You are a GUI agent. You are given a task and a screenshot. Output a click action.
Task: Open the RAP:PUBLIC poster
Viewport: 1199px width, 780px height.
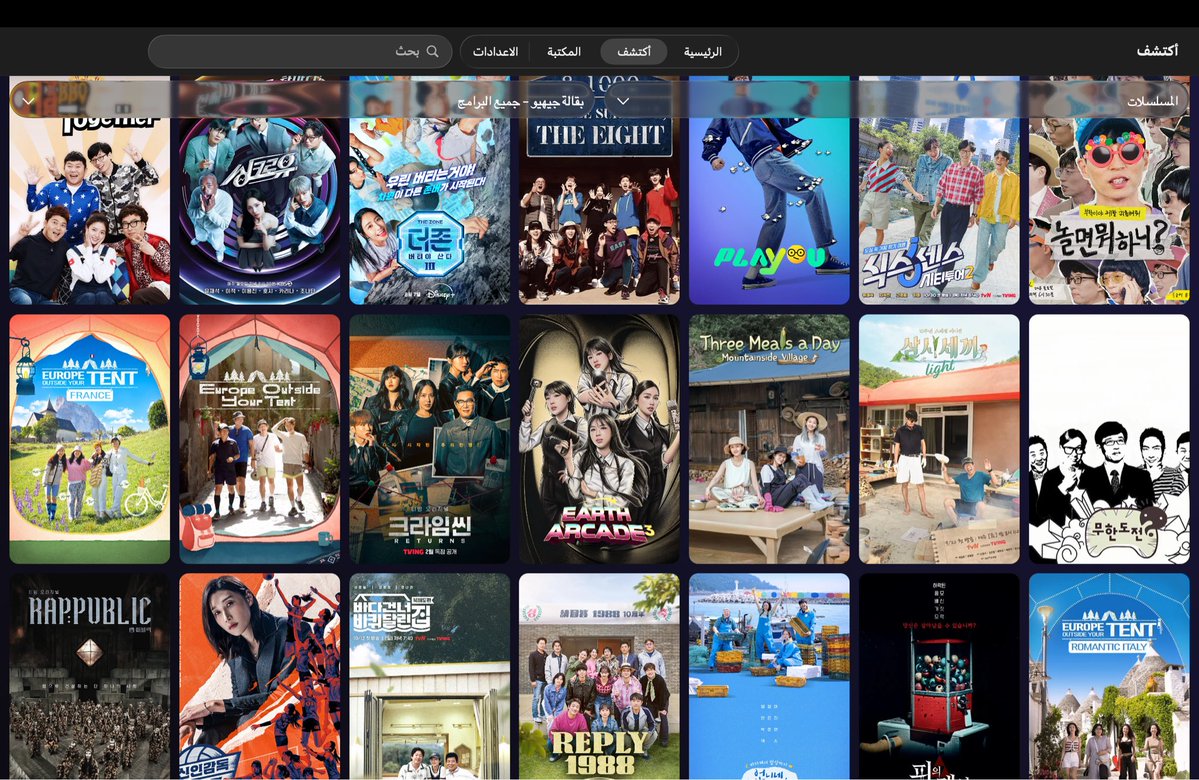click(x=89, y=676)
